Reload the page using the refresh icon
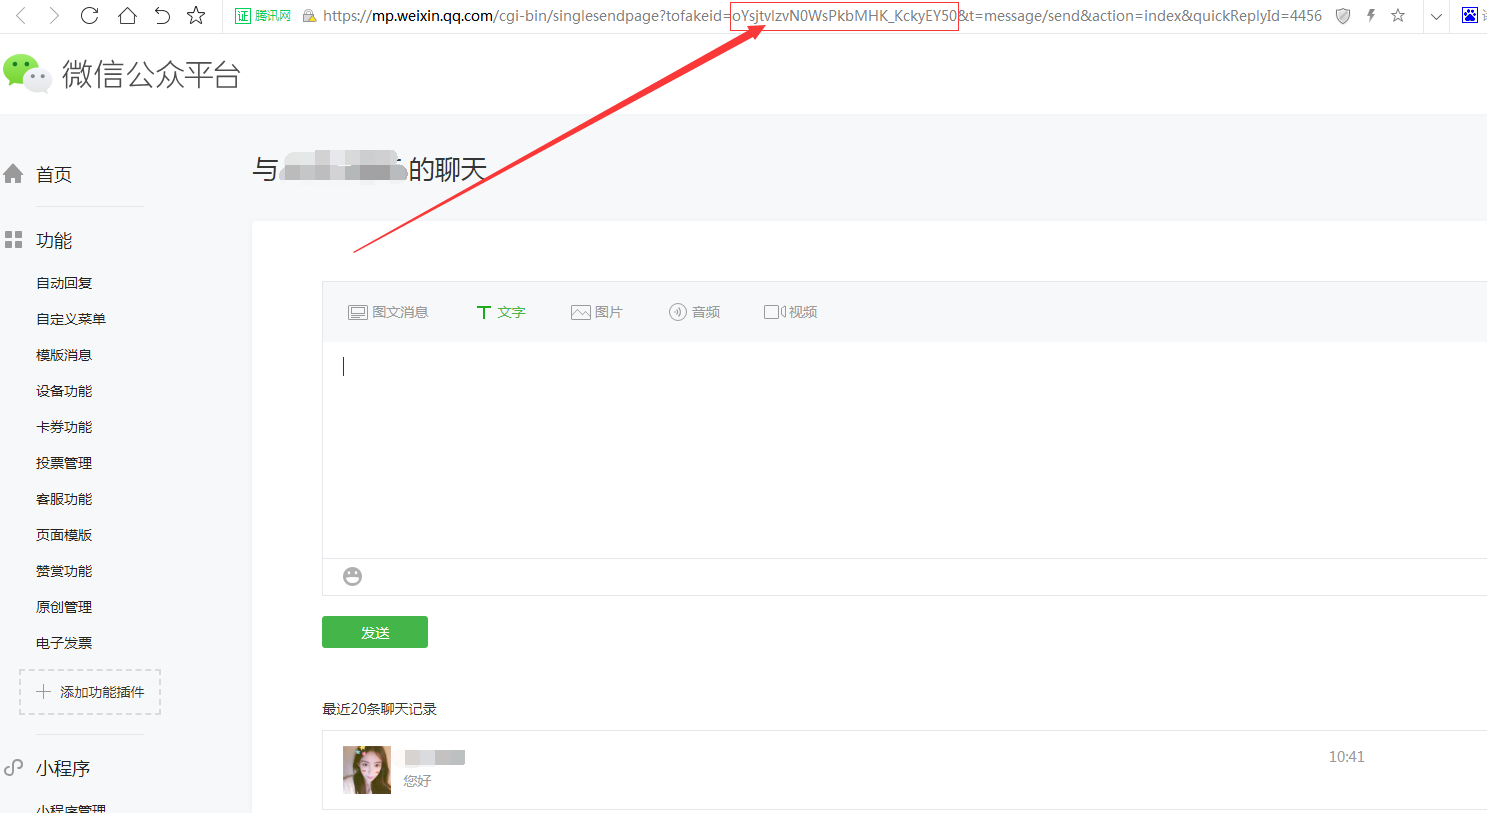Screen dimensions: 1487x813 pos(89,16)
